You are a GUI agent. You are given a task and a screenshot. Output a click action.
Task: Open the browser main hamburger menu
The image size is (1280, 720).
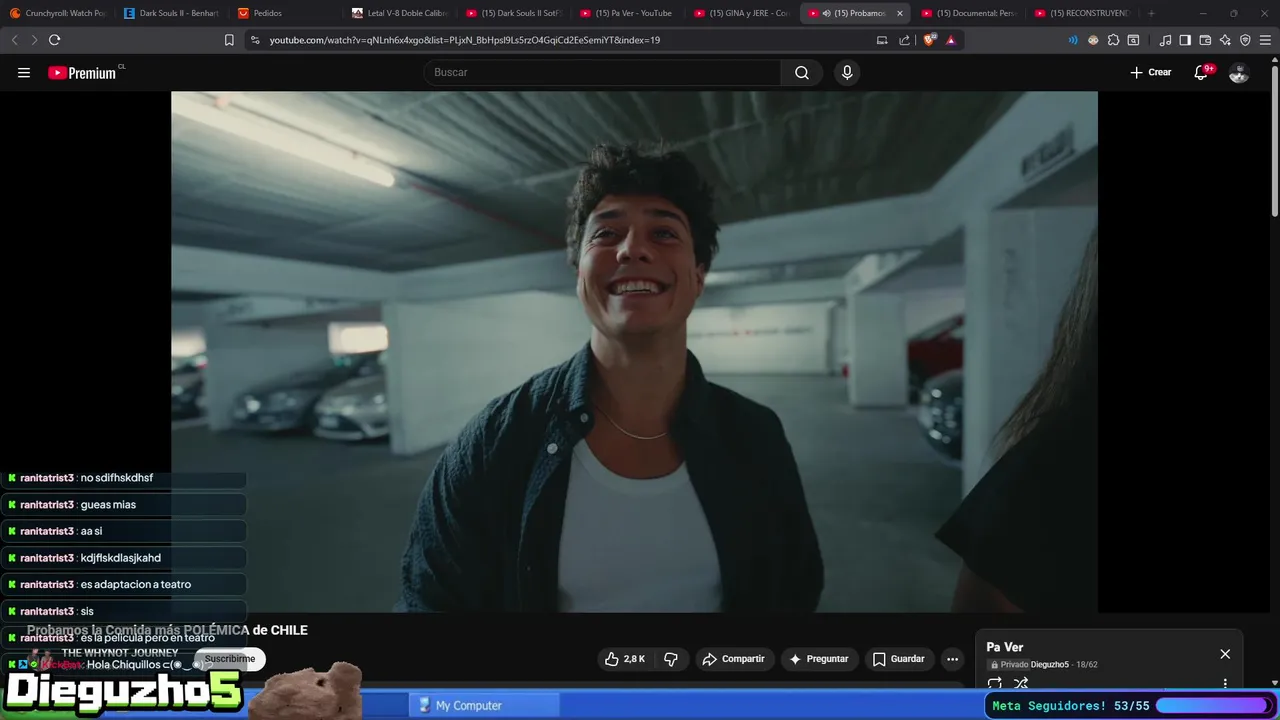click(1266, 40)
